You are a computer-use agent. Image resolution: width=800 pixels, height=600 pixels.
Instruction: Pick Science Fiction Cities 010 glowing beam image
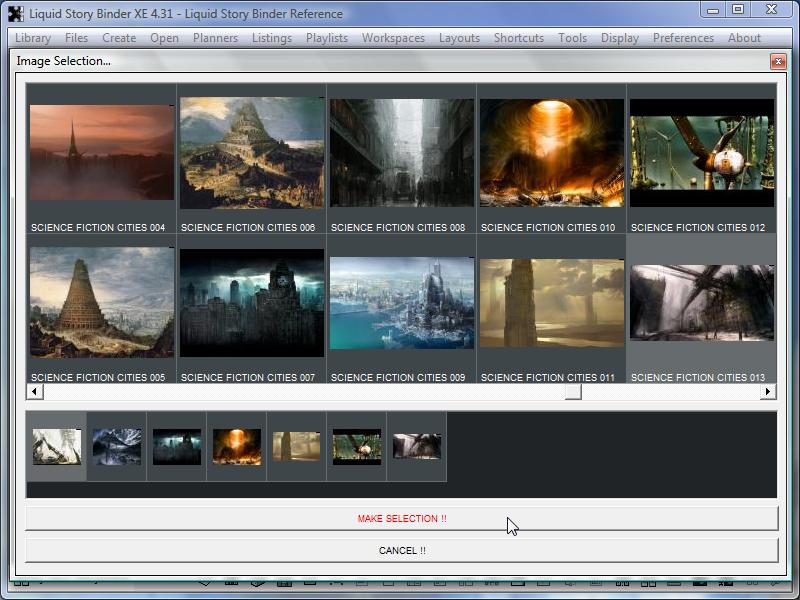551,153
